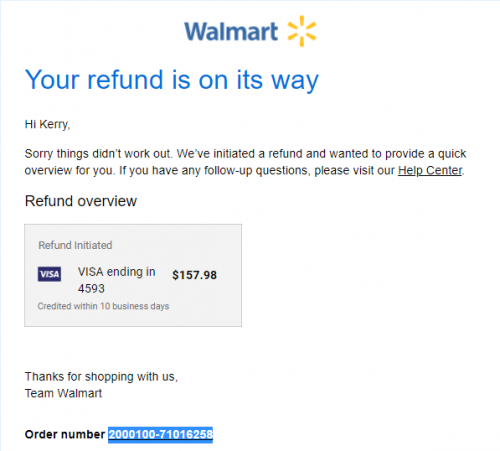This screenshot has width=500, height=451.
Task: Click the "Team Walmart" signature
Action: coord(63,393)
